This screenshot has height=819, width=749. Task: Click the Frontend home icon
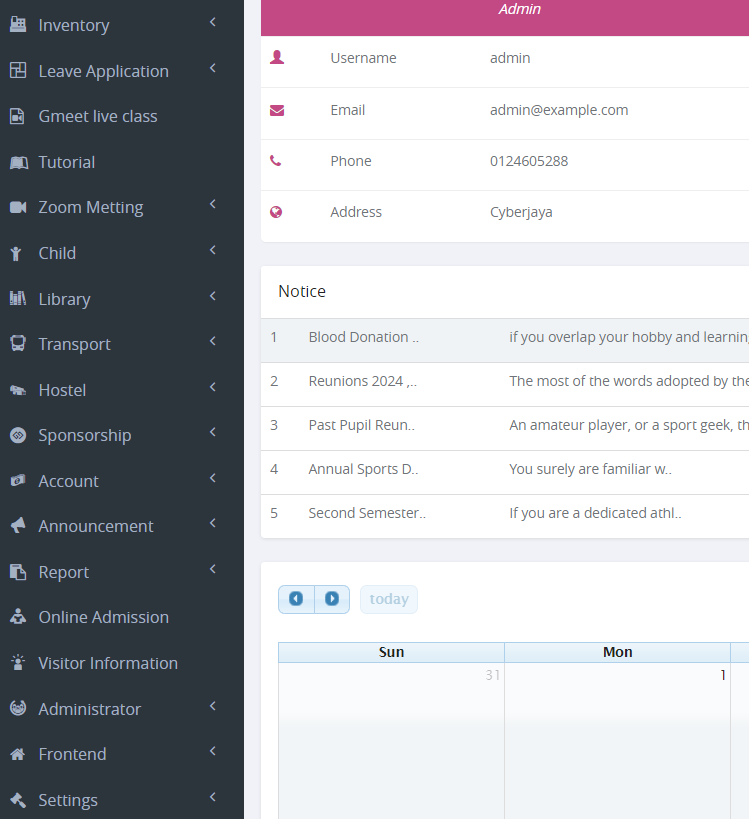[x=18, y=754]
